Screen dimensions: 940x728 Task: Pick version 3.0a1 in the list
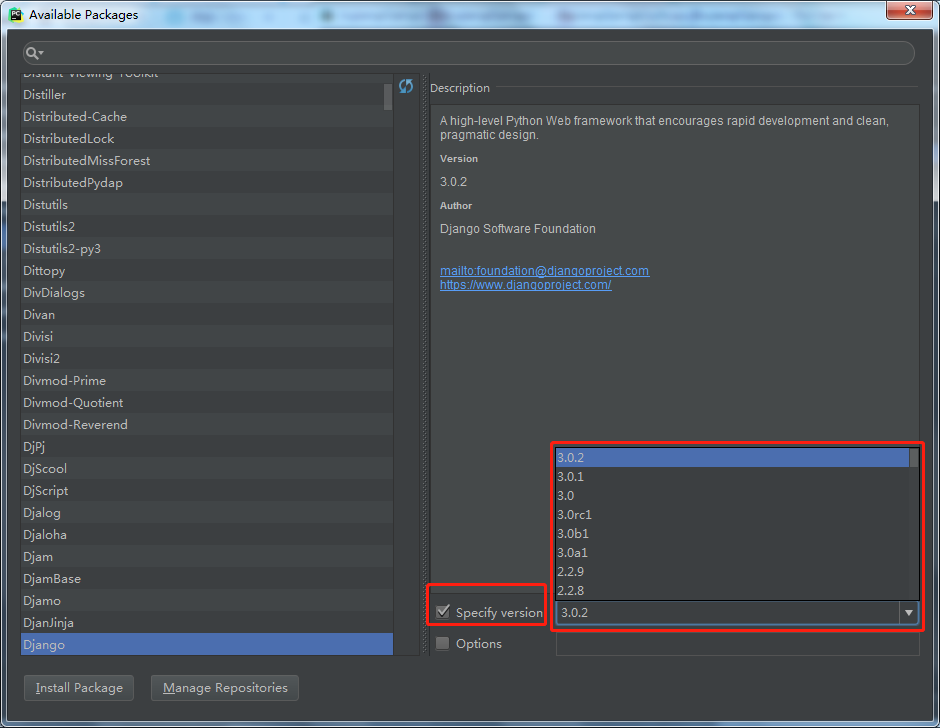pos(732,553)
